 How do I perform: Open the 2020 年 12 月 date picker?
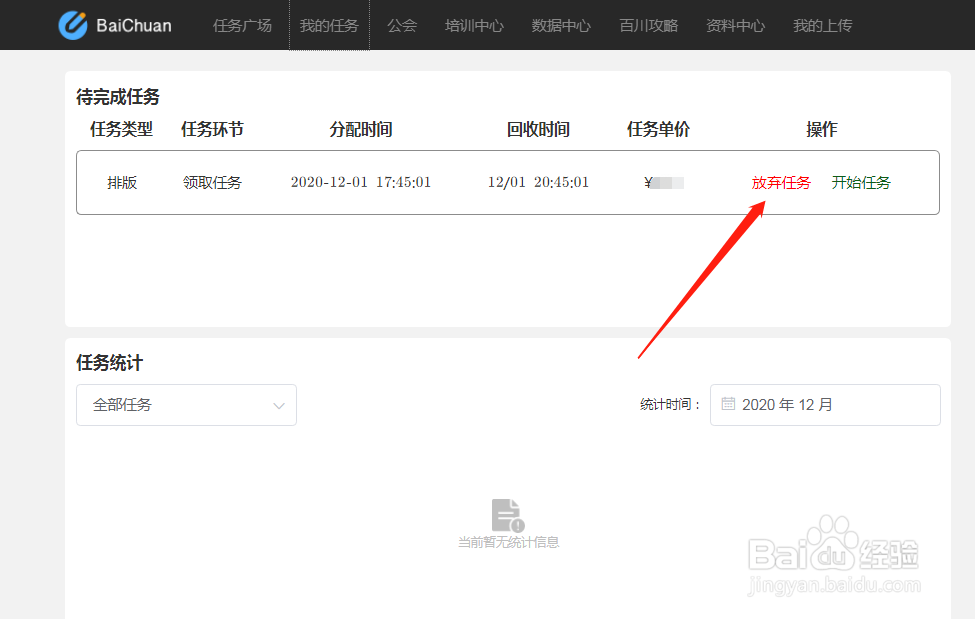tap(825, 405)
